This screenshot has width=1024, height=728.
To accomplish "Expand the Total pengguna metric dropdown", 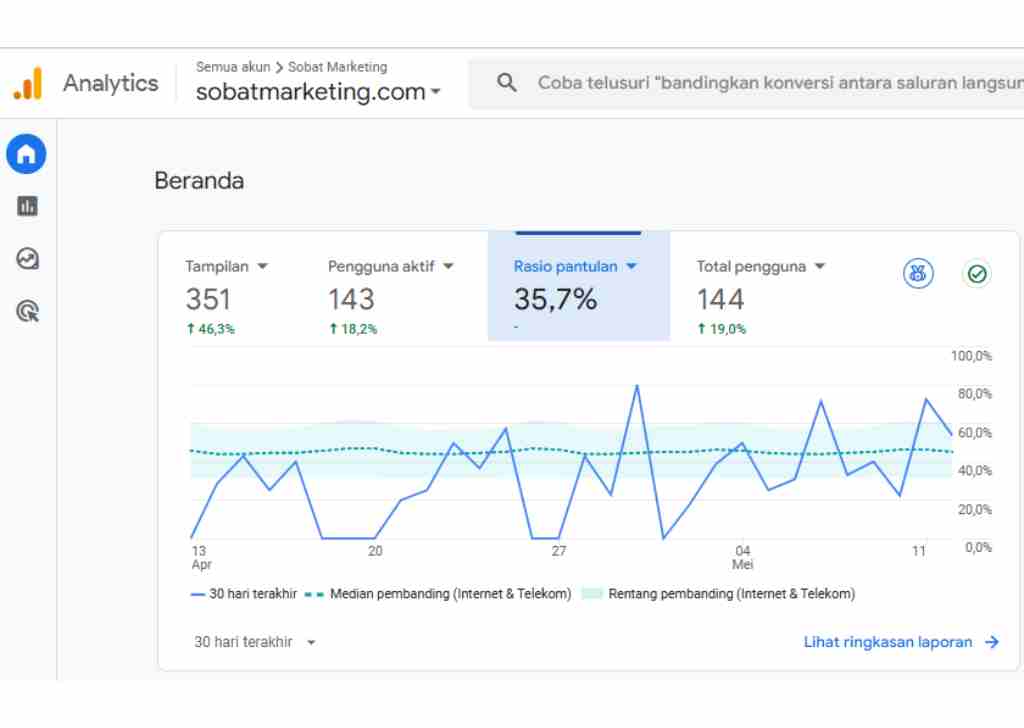I will [820, 267].
